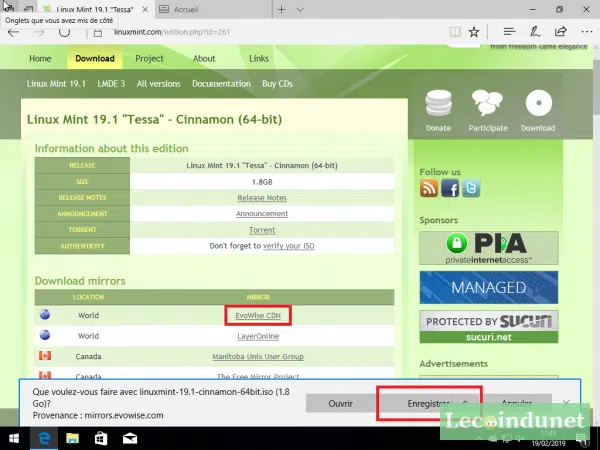Show tab previews chevron
This screenshot has height=450, width=600.
[x=300, y=10]
